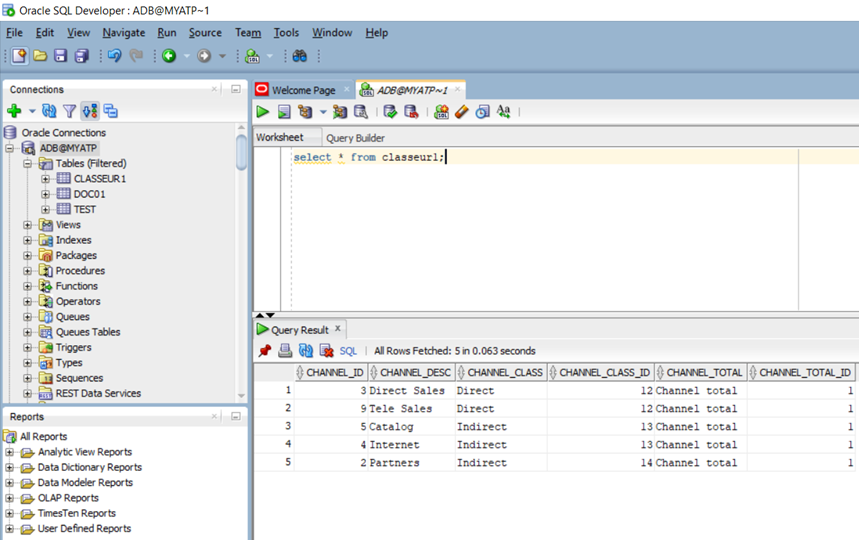Select the Query Result tab
The image size is (859, 540).
[300, 330]
